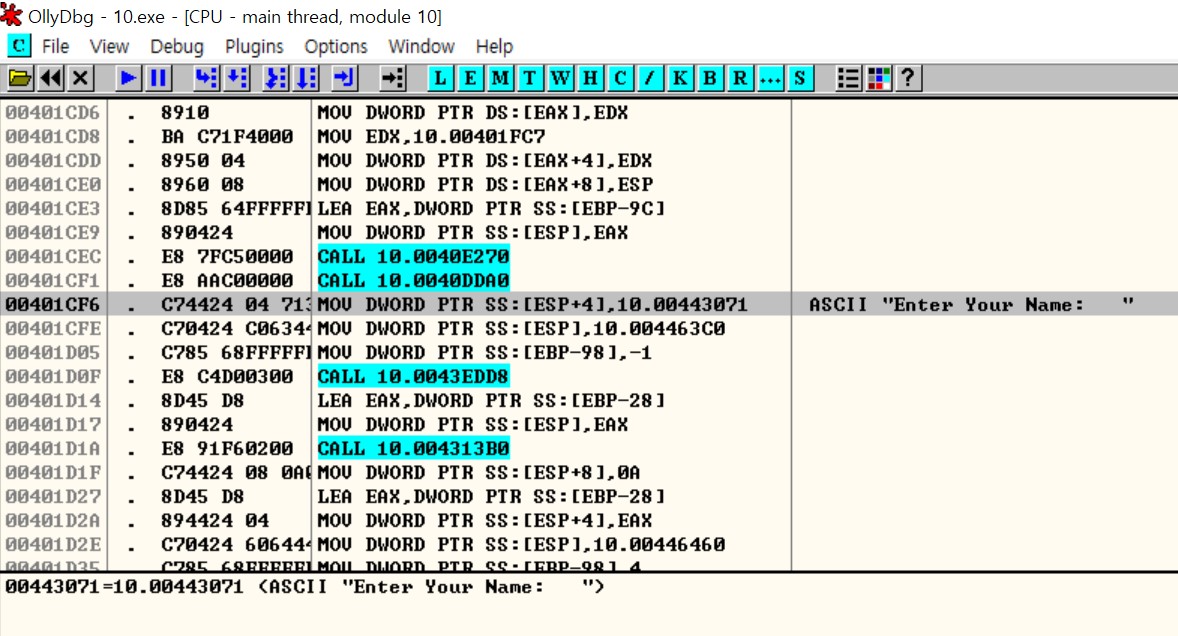Select address row 00401CDD
1178x636 pixels.
(x=53, y=161)
